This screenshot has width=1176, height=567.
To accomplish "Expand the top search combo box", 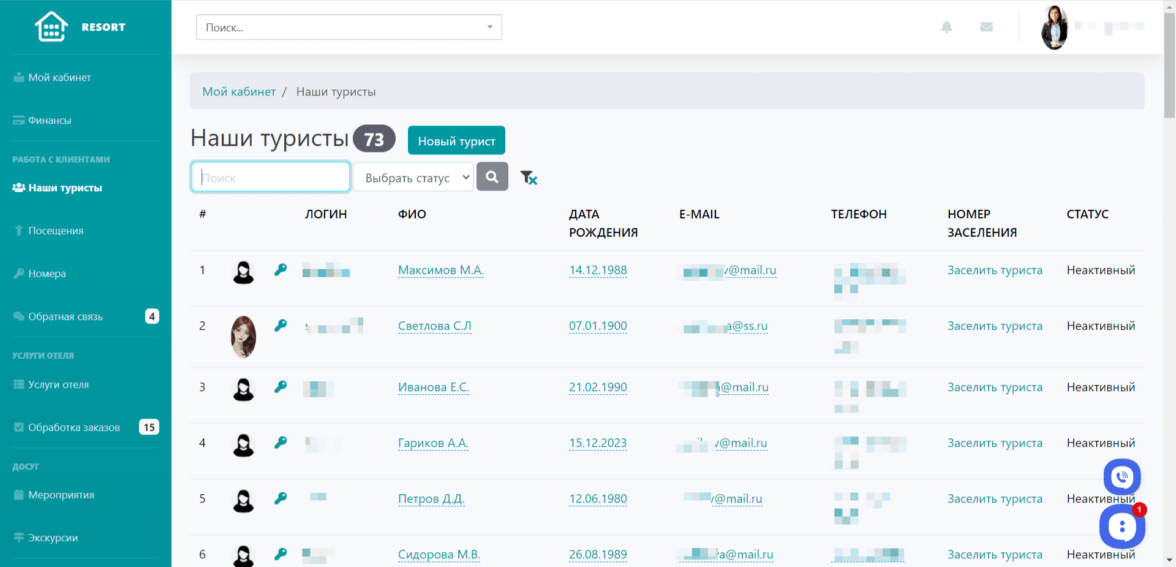I will pos(348,27).
